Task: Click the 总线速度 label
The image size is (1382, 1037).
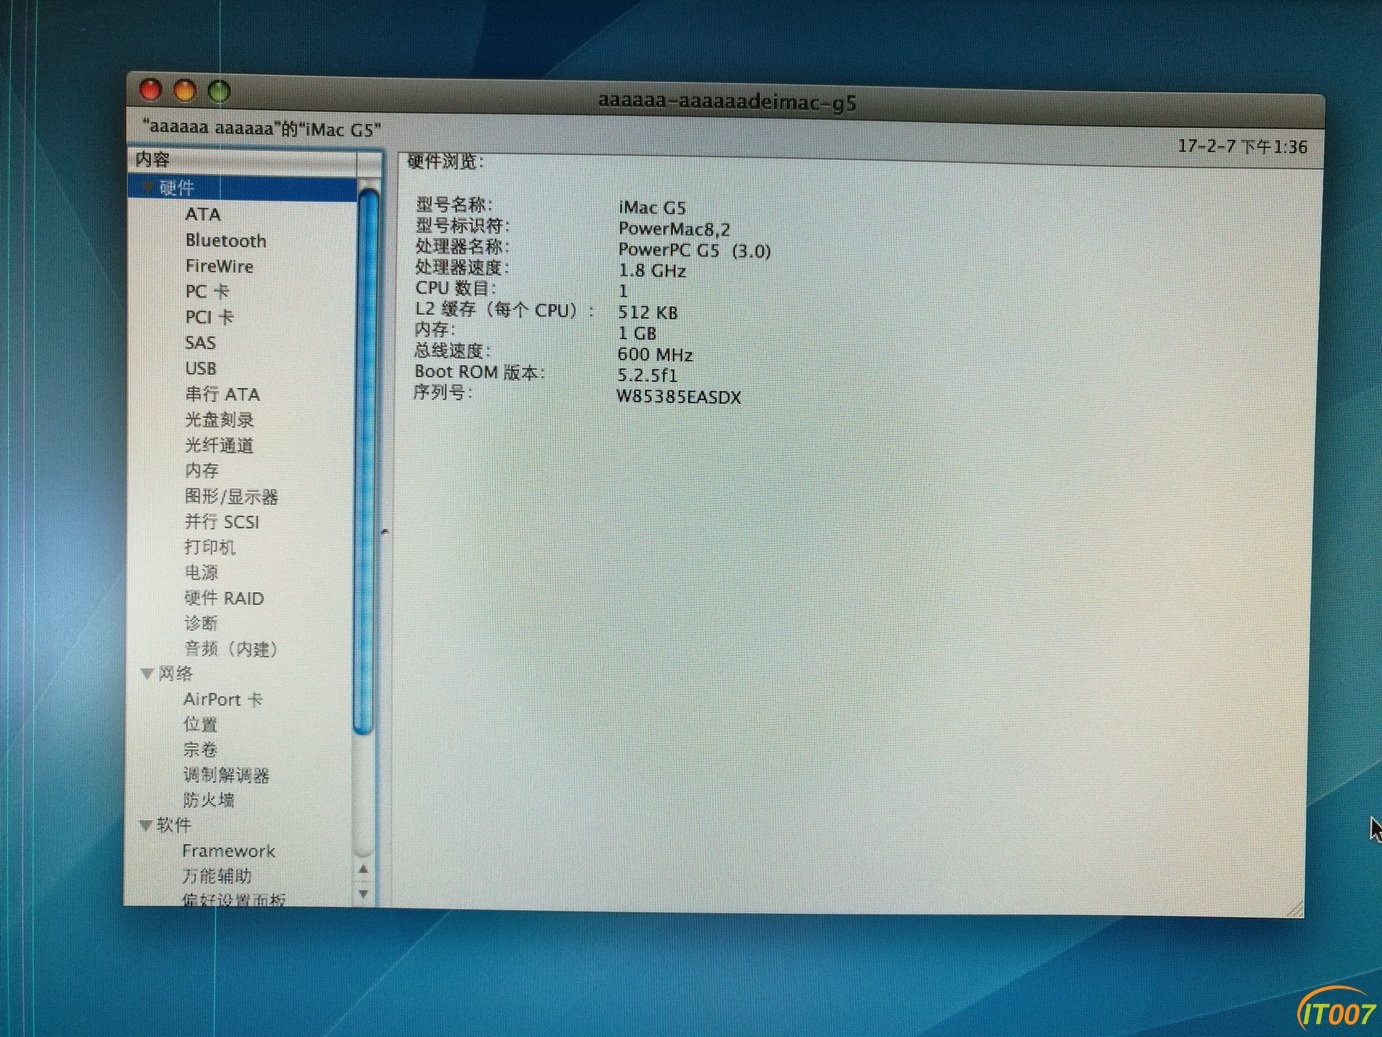Action: coord(452,351)
